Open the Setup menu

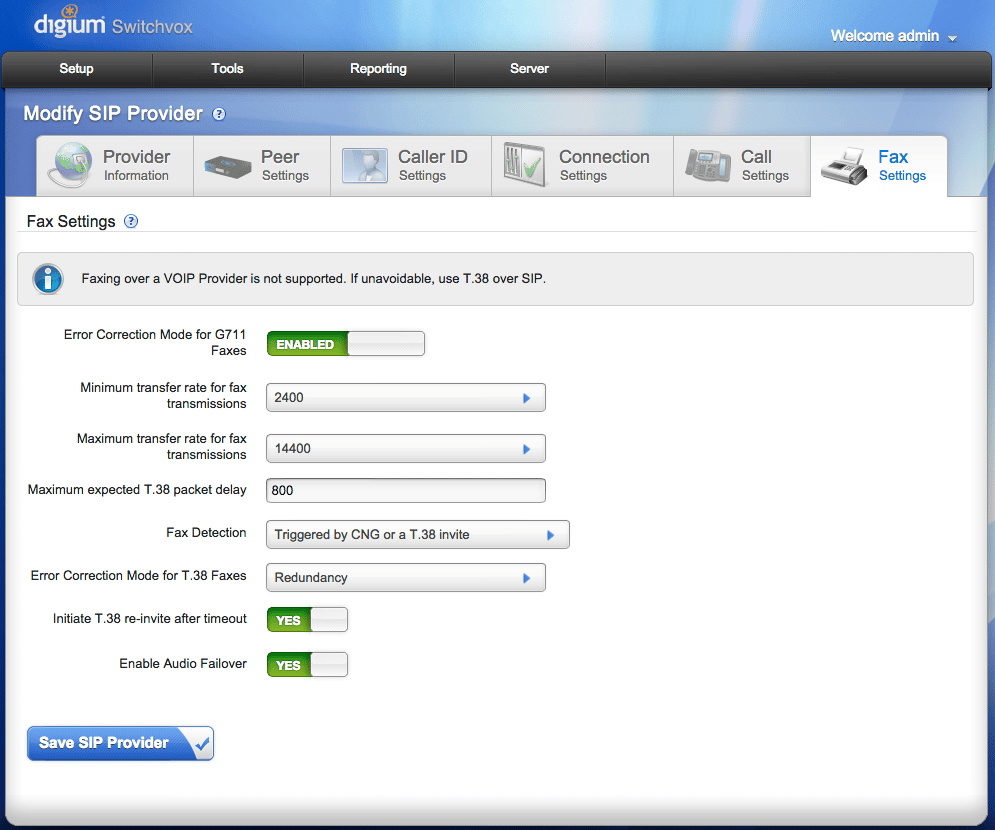coord(76,69)
